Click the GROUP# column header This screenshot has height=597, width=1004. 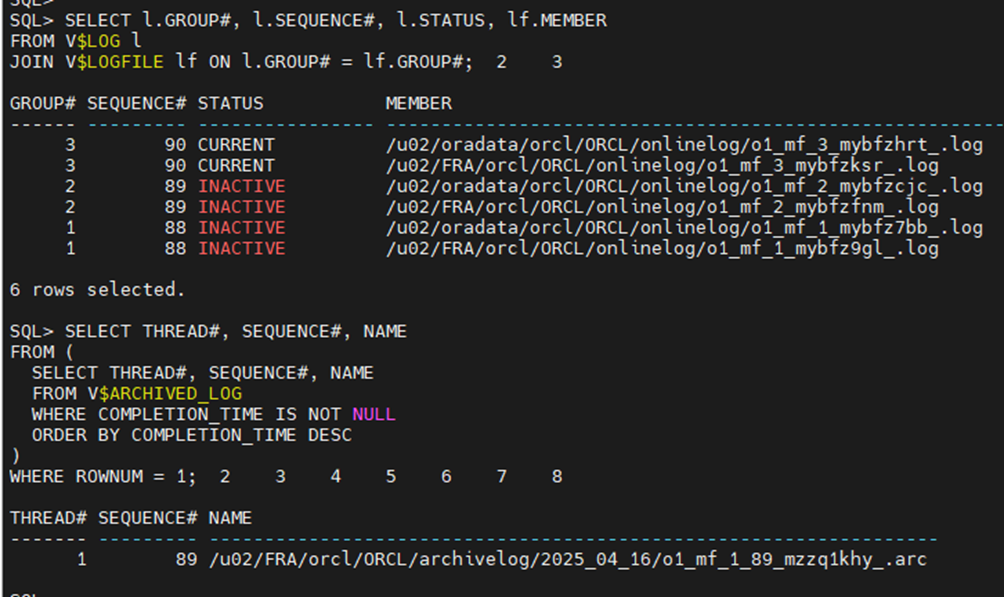(x=42, y=103)
